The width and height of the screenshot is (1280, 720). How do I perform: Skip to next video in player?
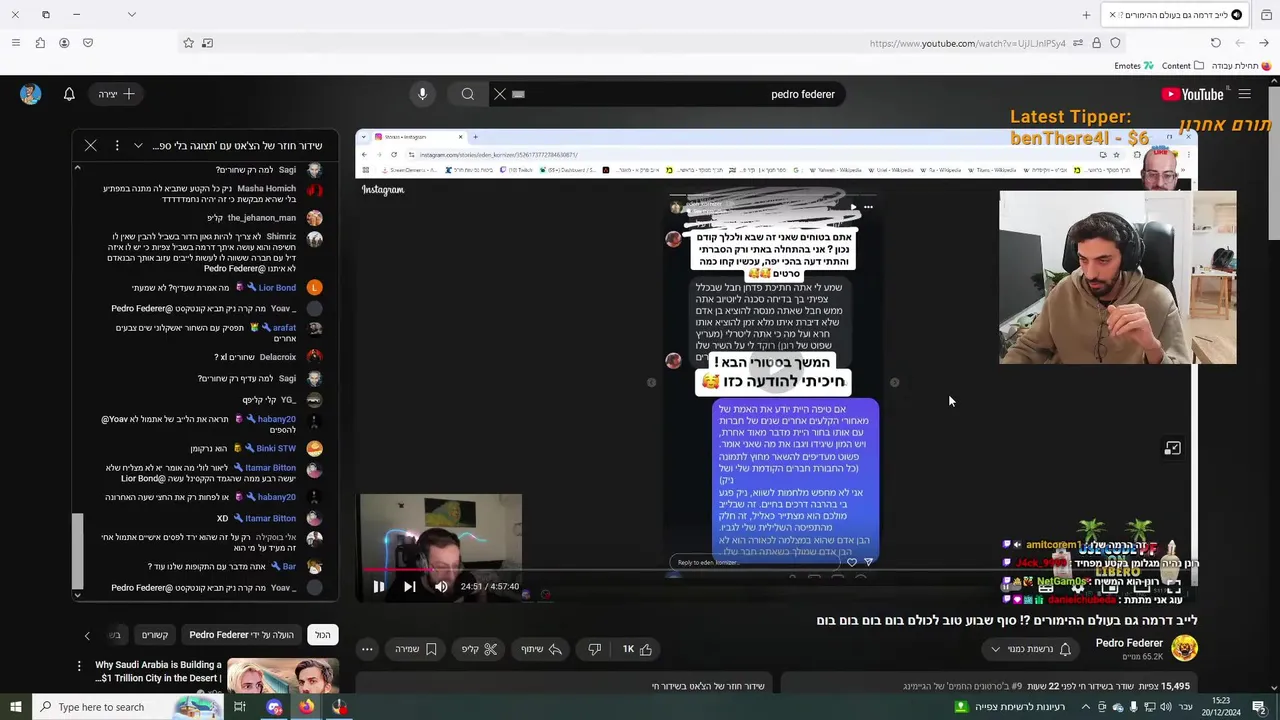409,587
